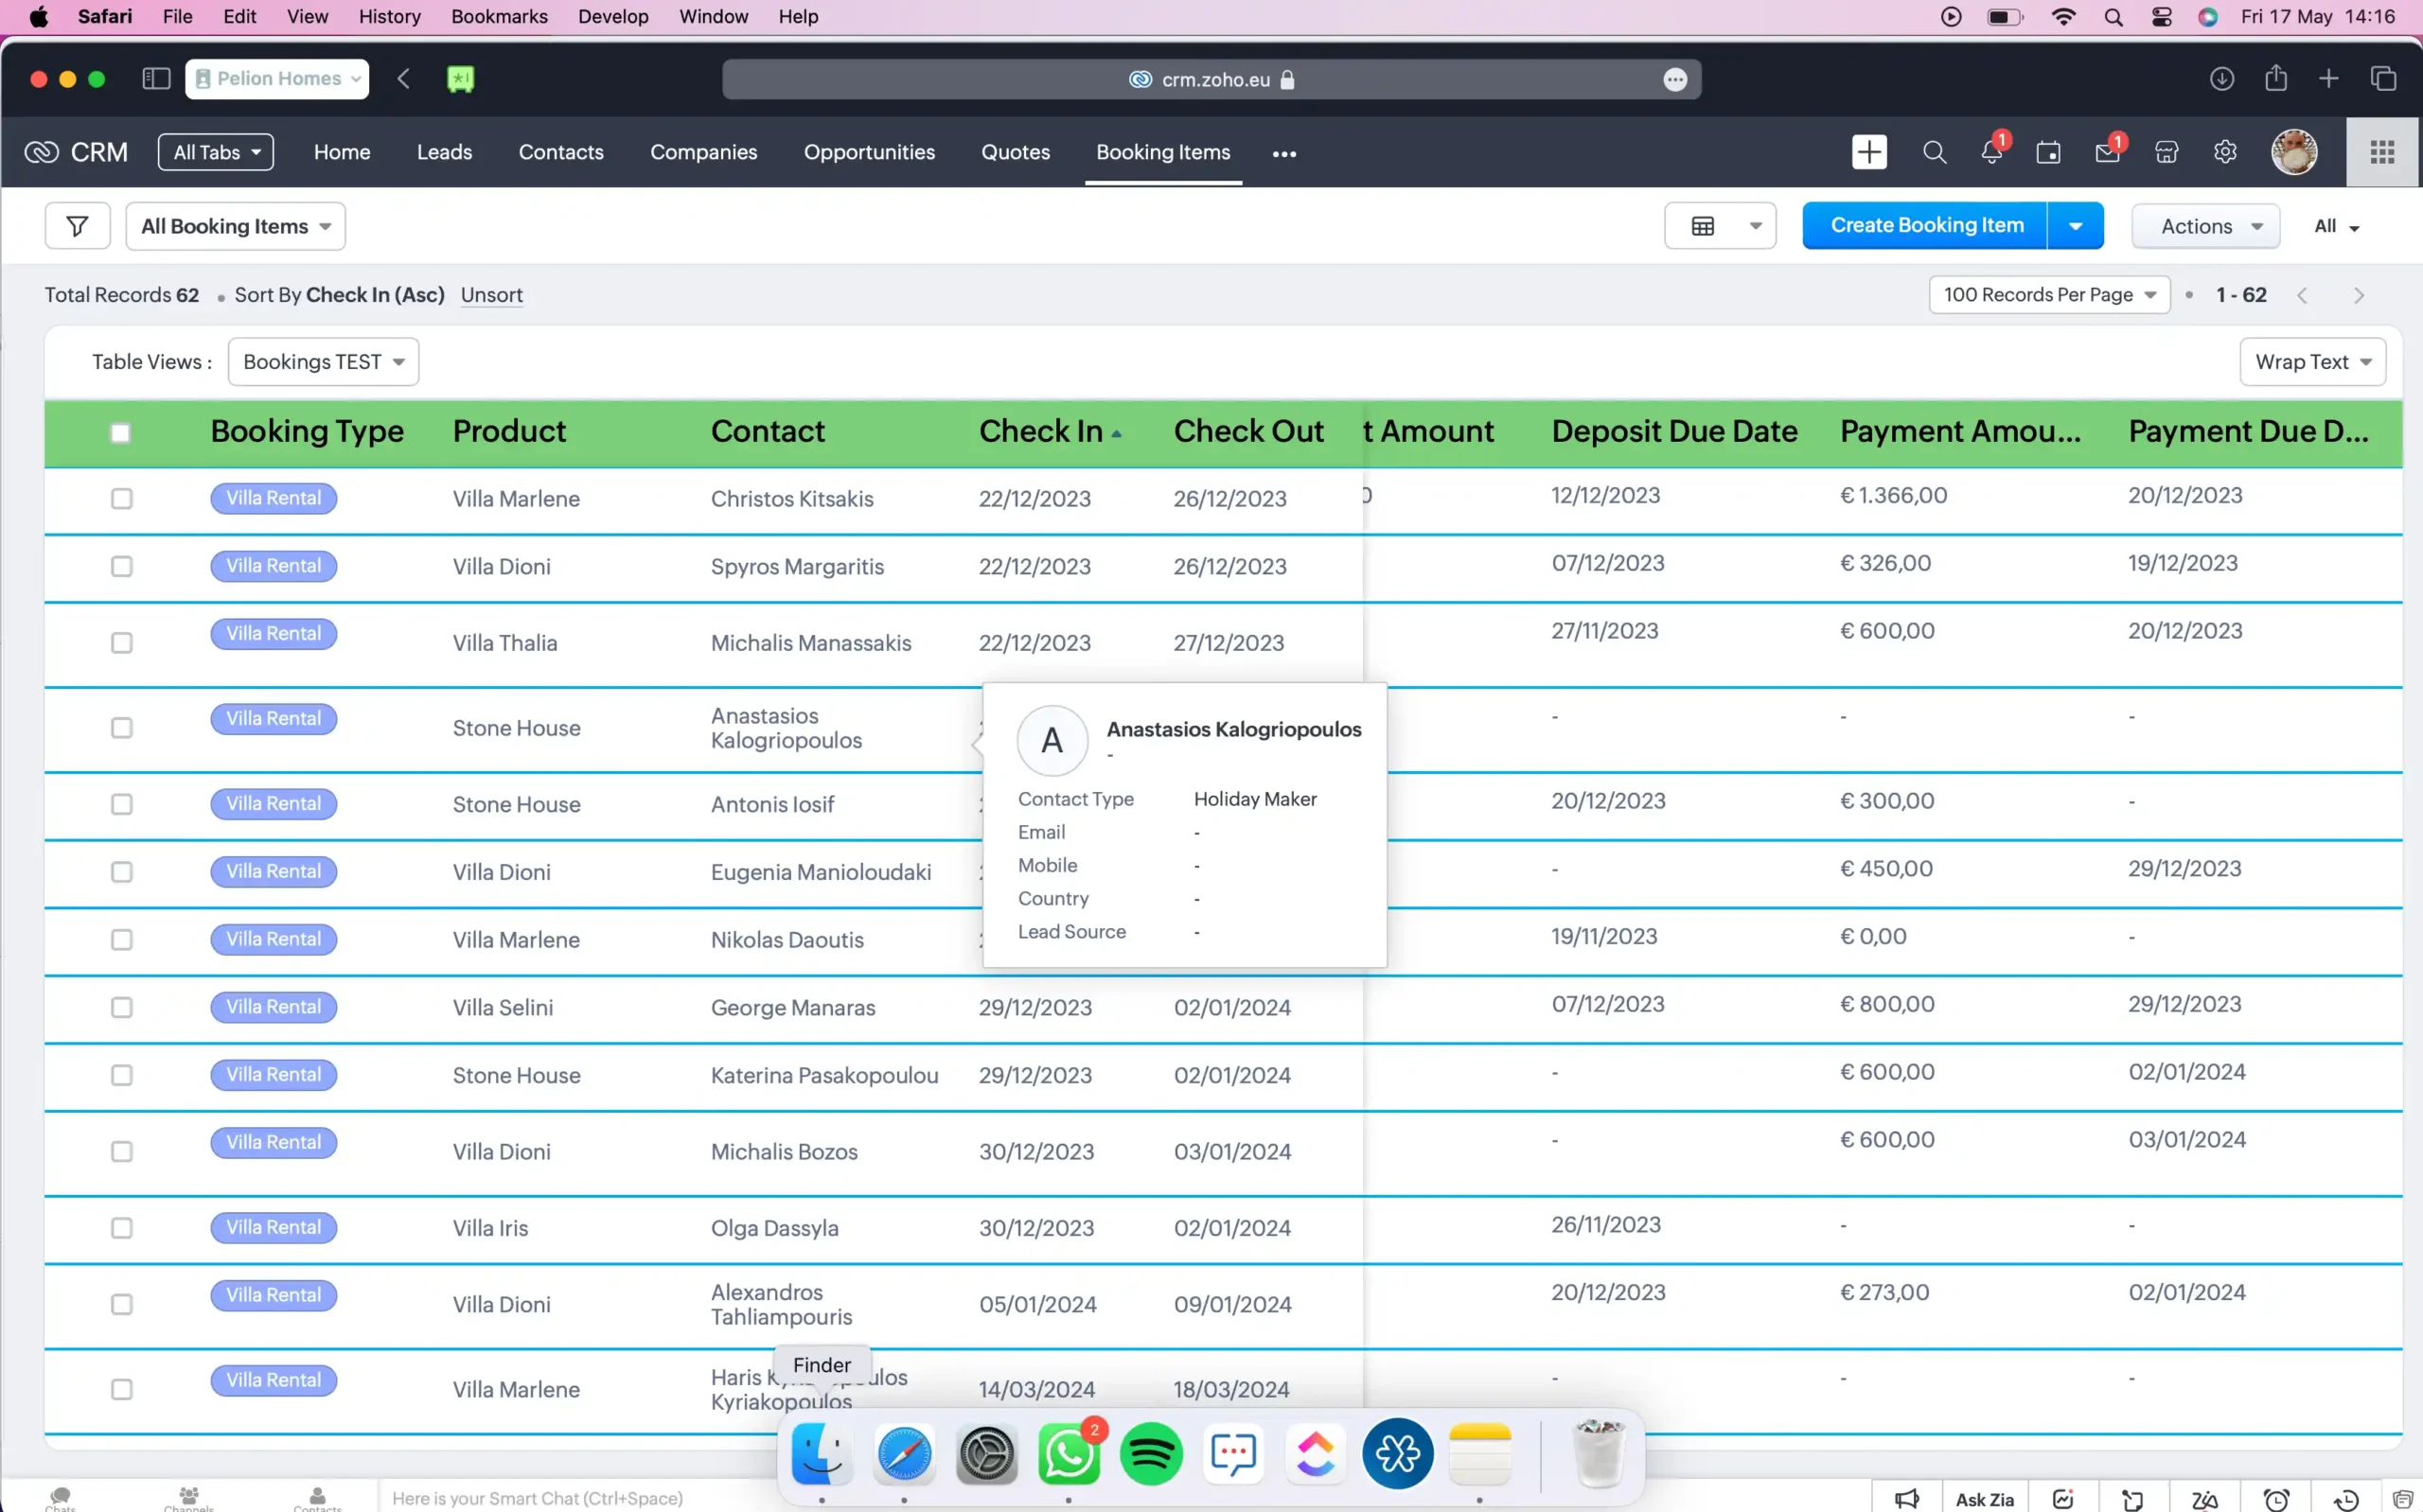This screenshot has width=2423, height=1512.
Task: Click the quick create plus icon
Action: click(x=1868, y=152)
